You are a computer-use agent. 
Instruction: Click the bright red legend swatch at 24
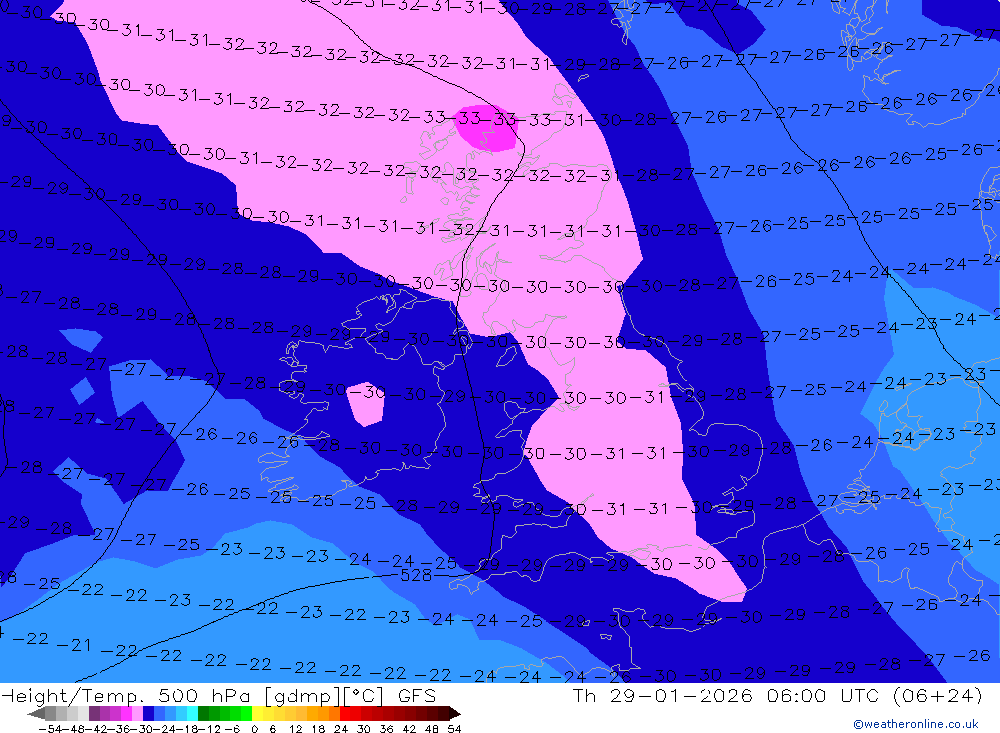pyautogui.click(x=345, y=714)
